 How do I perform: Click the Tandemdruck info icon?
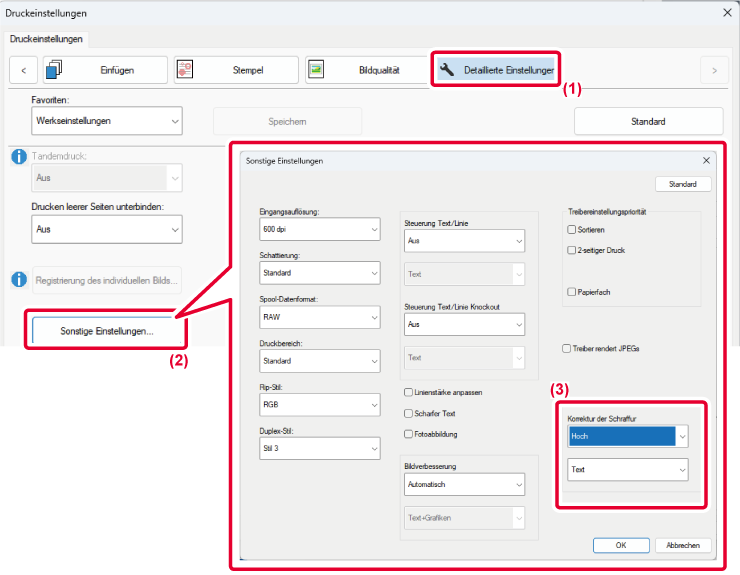(17, 156)
